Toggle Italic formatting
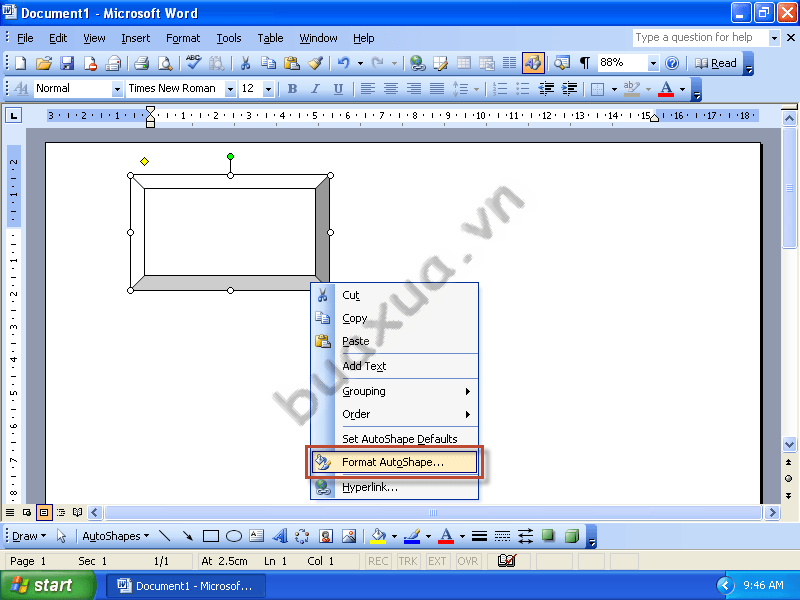This screenshot has width=800, height=600. tap(315, 89)
